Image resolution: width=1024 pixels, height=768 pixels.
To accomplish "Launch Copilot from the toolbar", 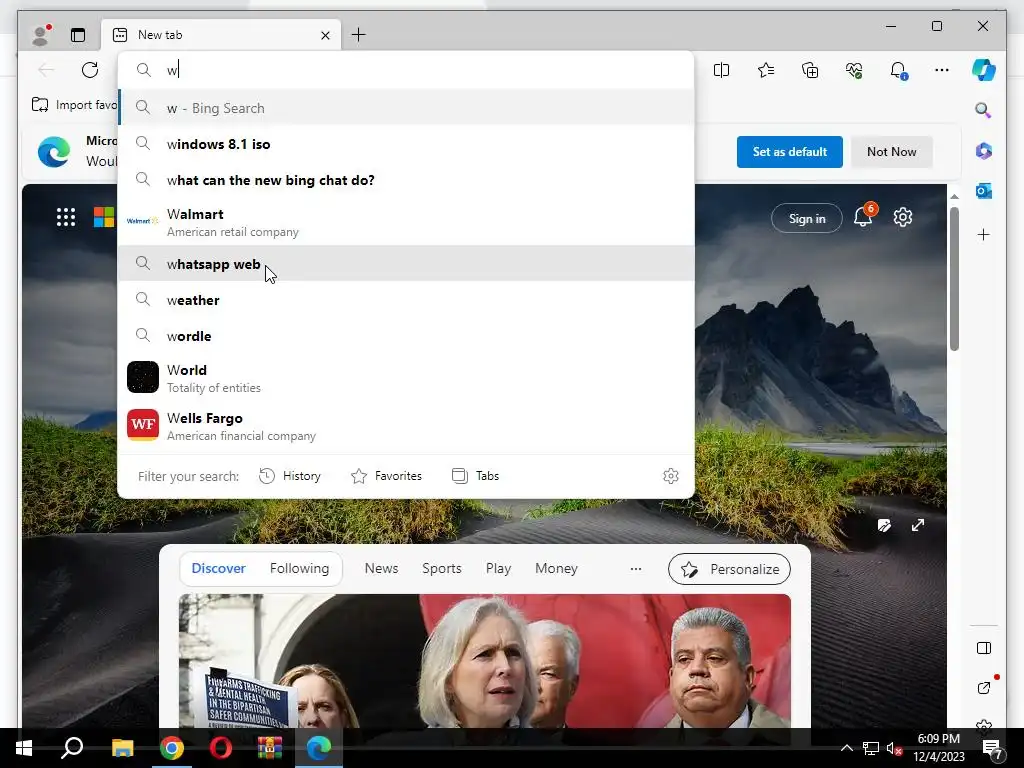I will click(x=984, y=70).
